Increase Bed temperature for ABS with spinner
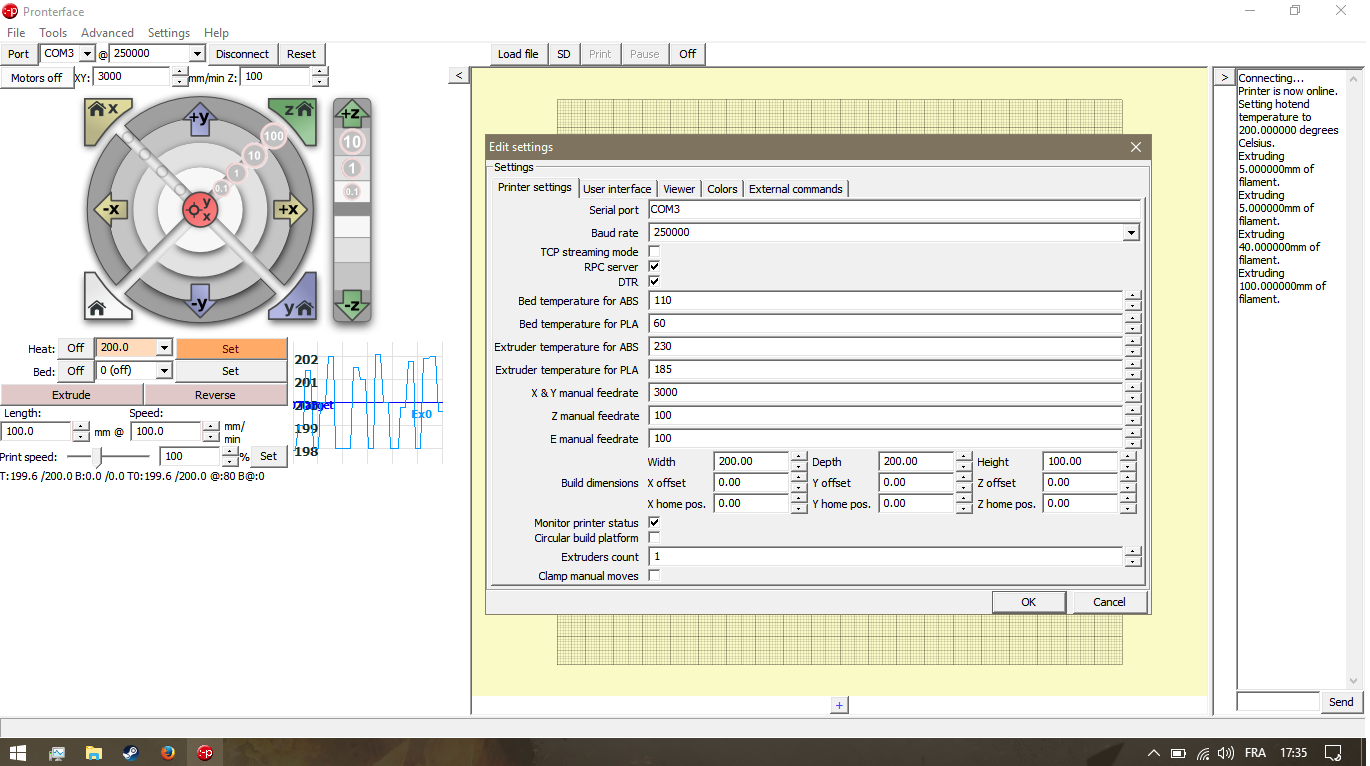The width and height of the screenshot is (1370, 766). point(1132,295)
